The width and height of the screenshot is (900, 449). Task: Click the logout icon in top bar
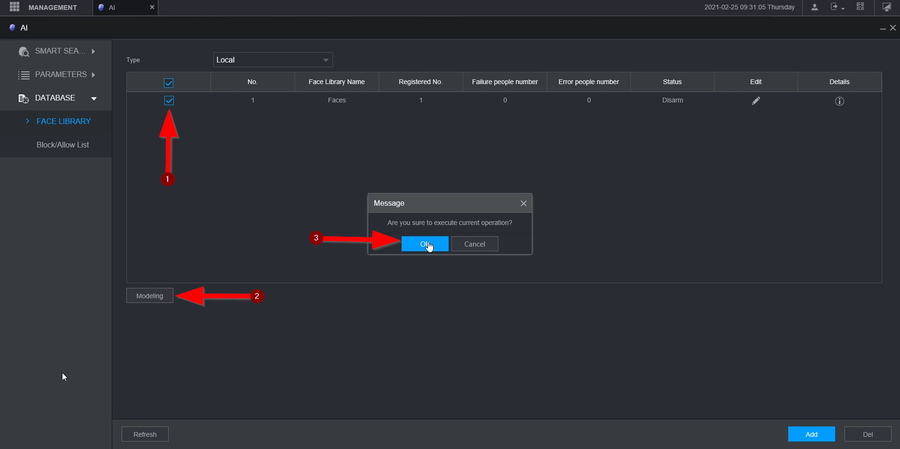coord(836,7)
